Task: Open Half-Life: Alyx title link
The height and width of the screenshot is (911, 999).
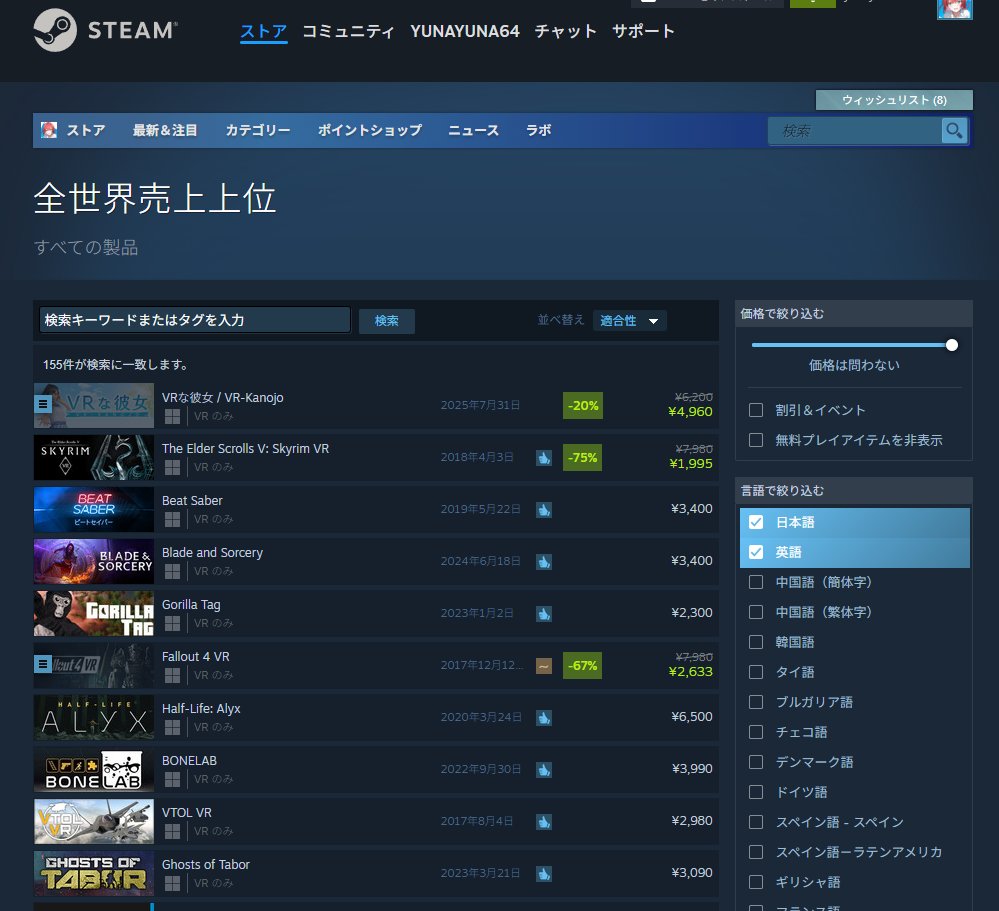Action: pos(201,709)
